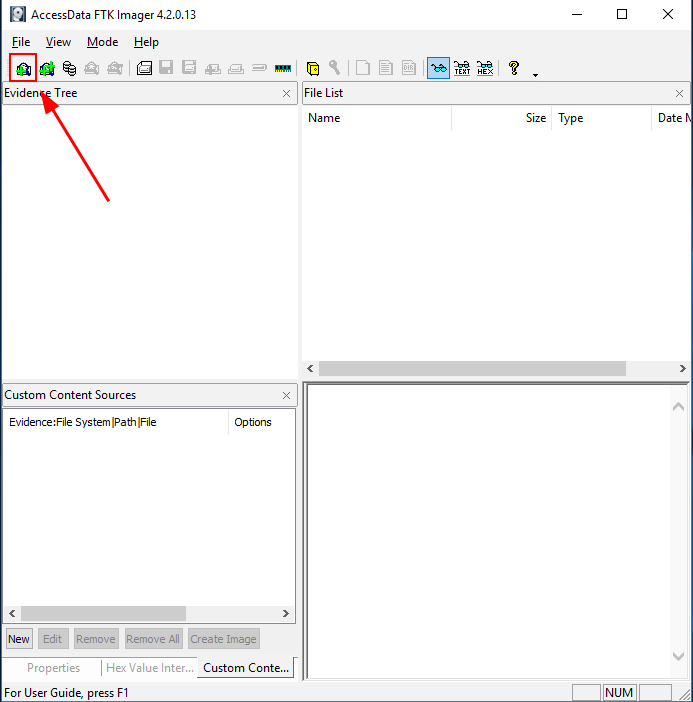Open the Mode menu

tap(102, 42)
